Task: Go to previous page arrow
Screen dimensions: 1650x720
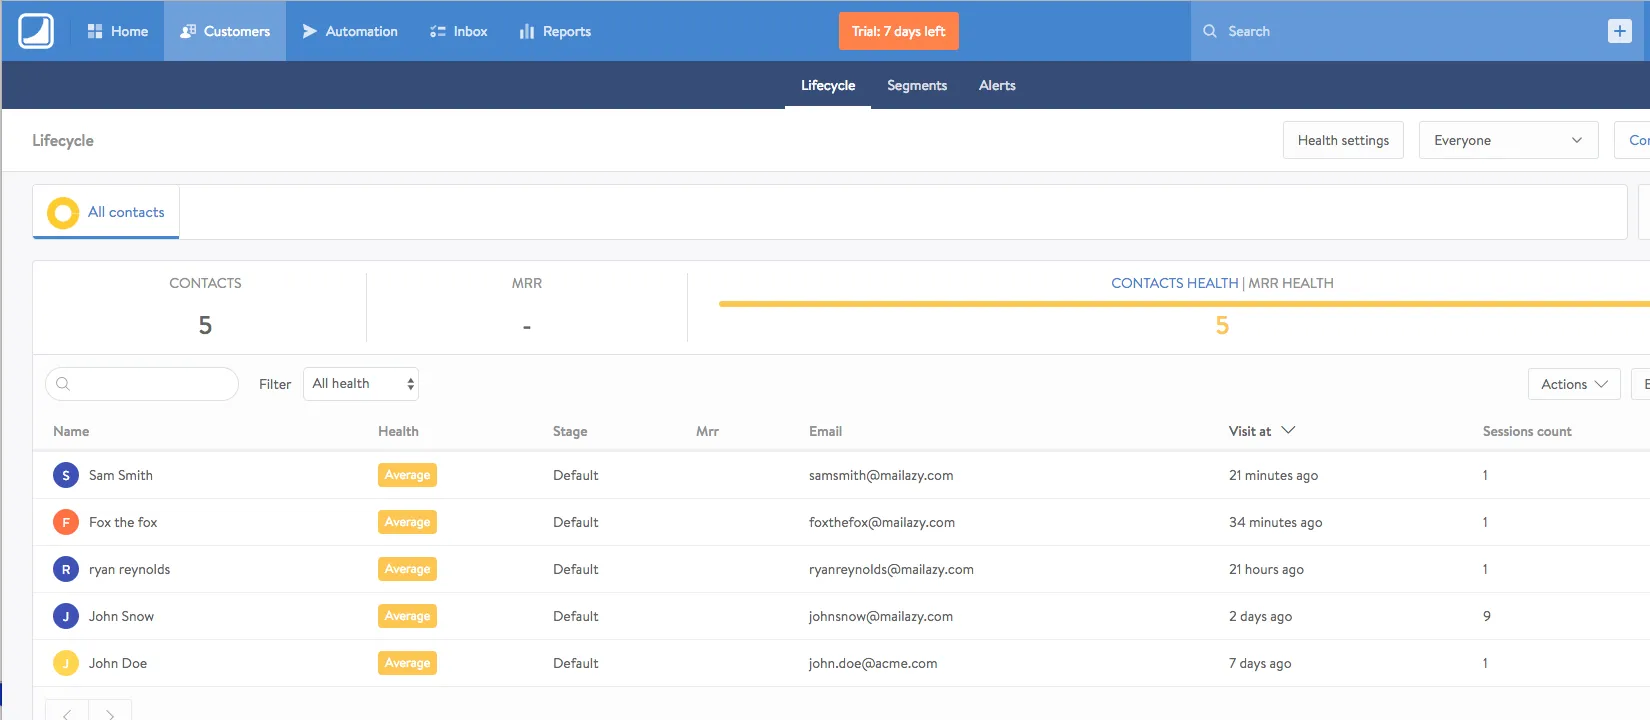Action: 67,712
